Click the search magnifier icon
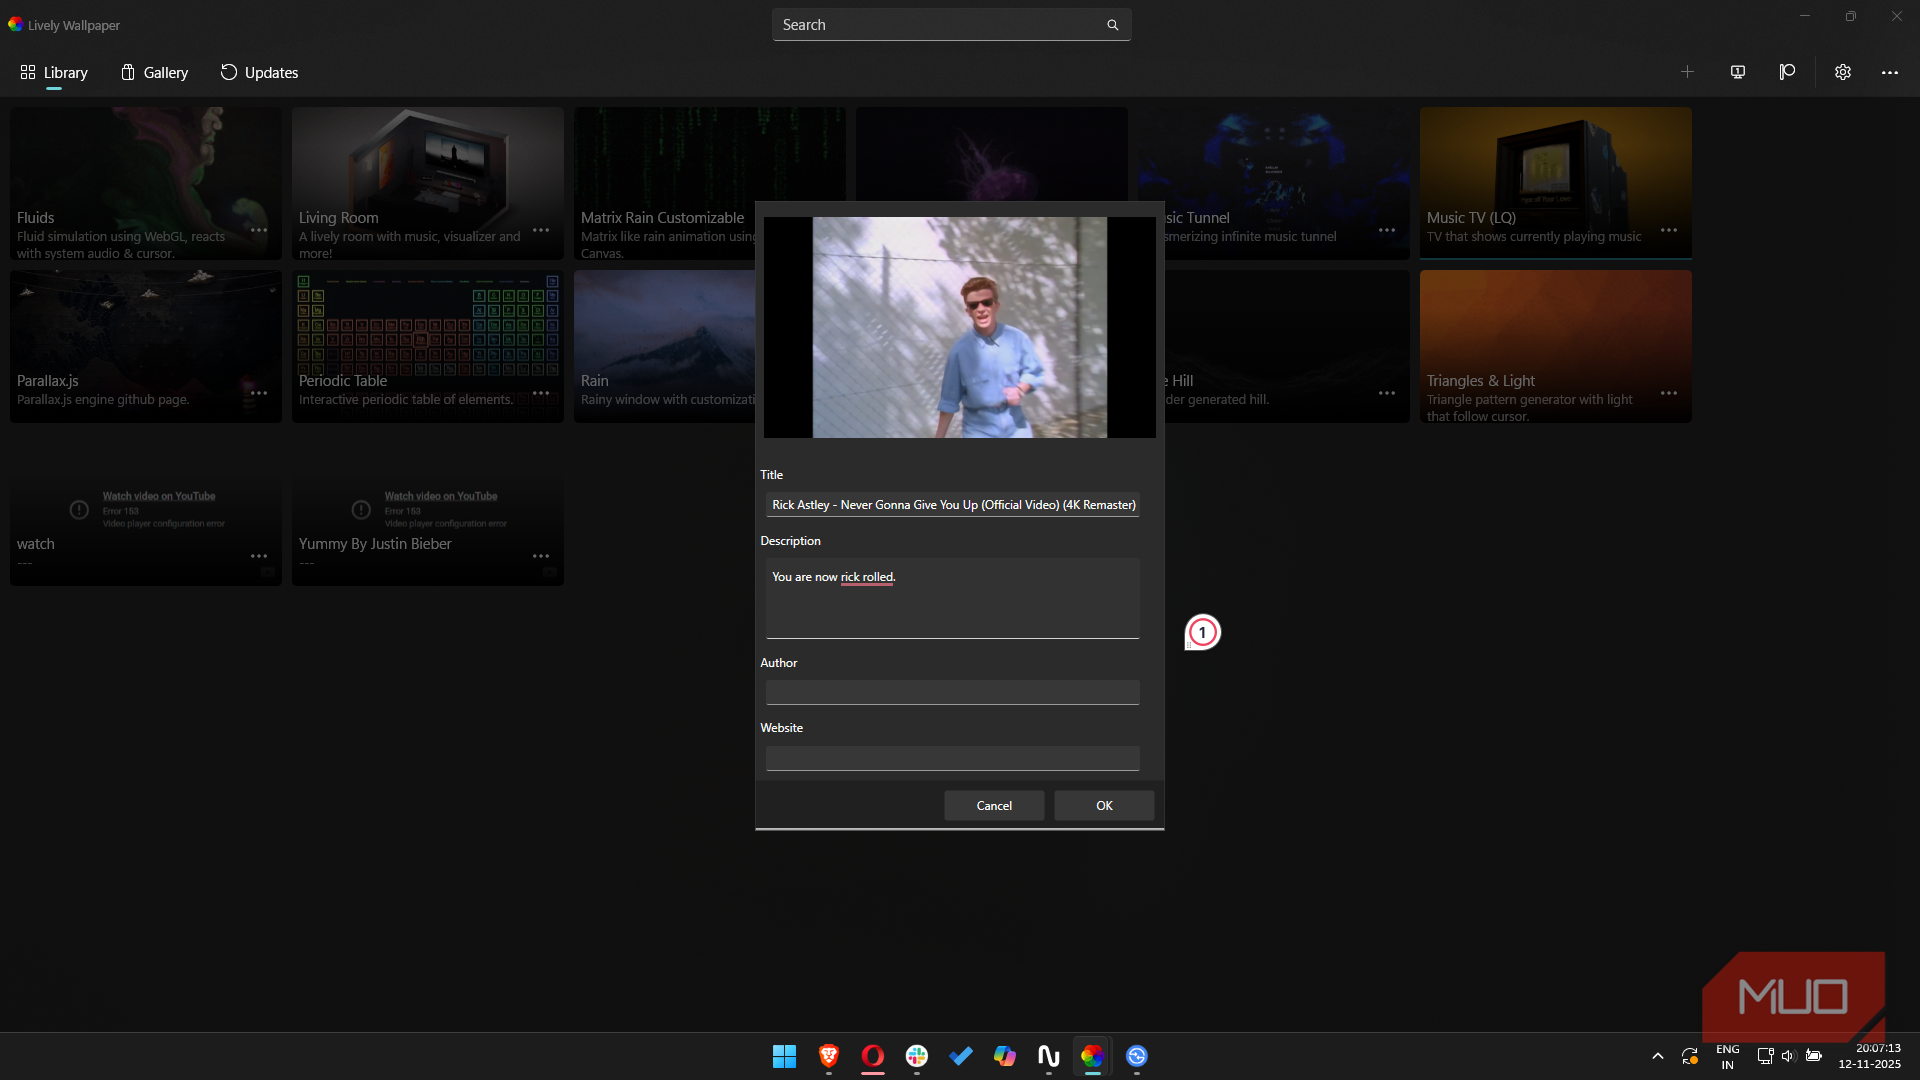 tap(1112, 25)
